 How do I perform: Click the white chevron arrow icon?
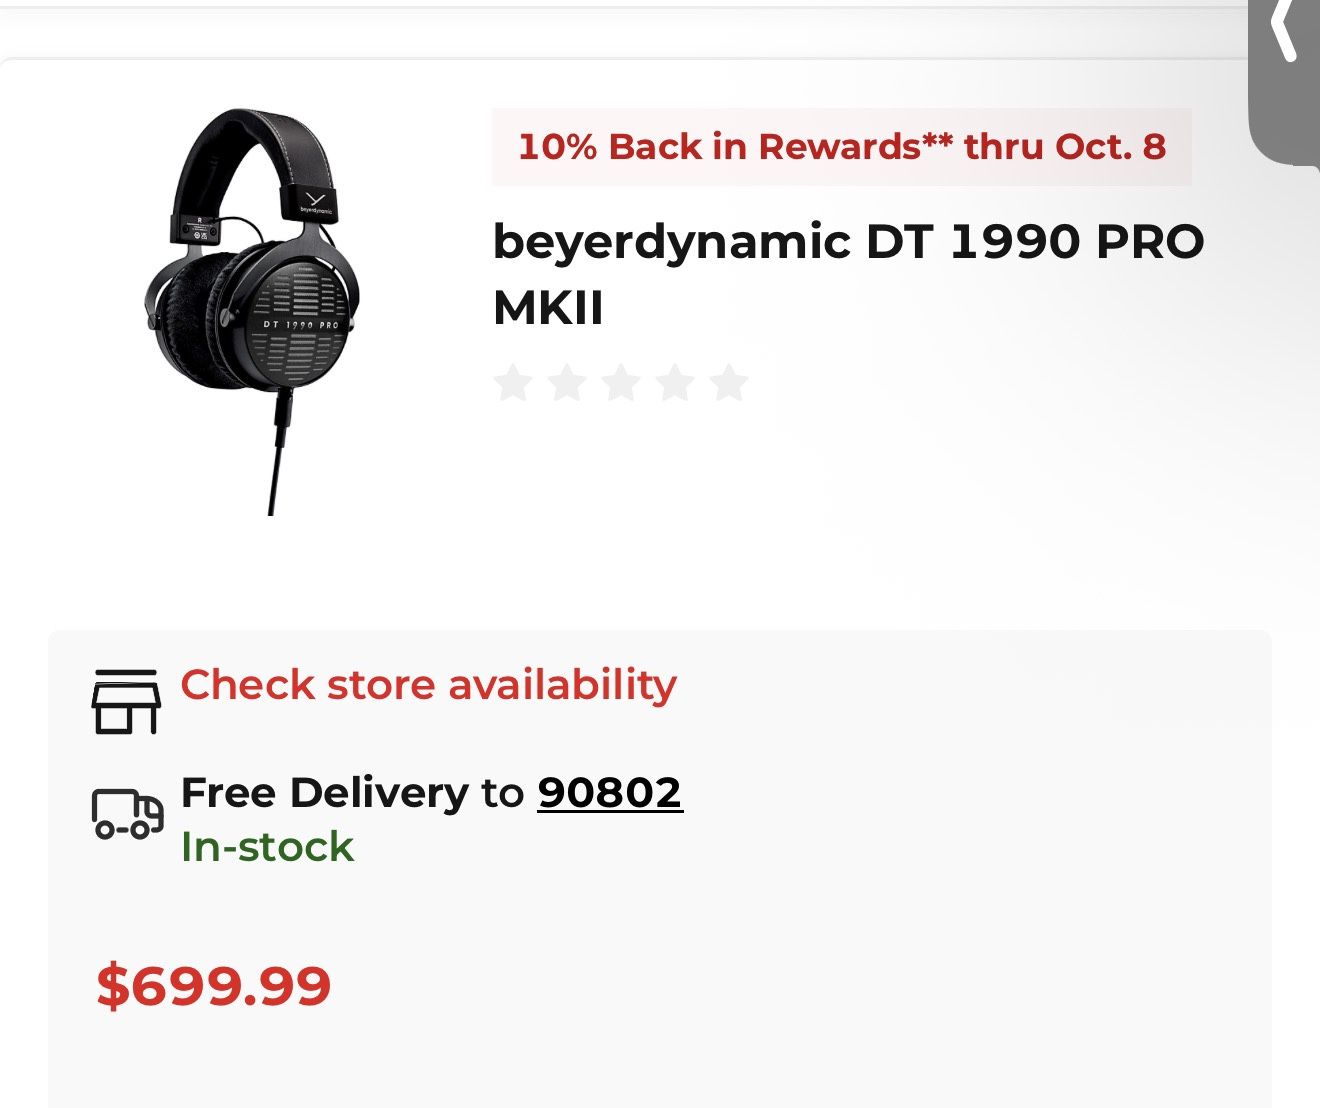(1285, 30)
